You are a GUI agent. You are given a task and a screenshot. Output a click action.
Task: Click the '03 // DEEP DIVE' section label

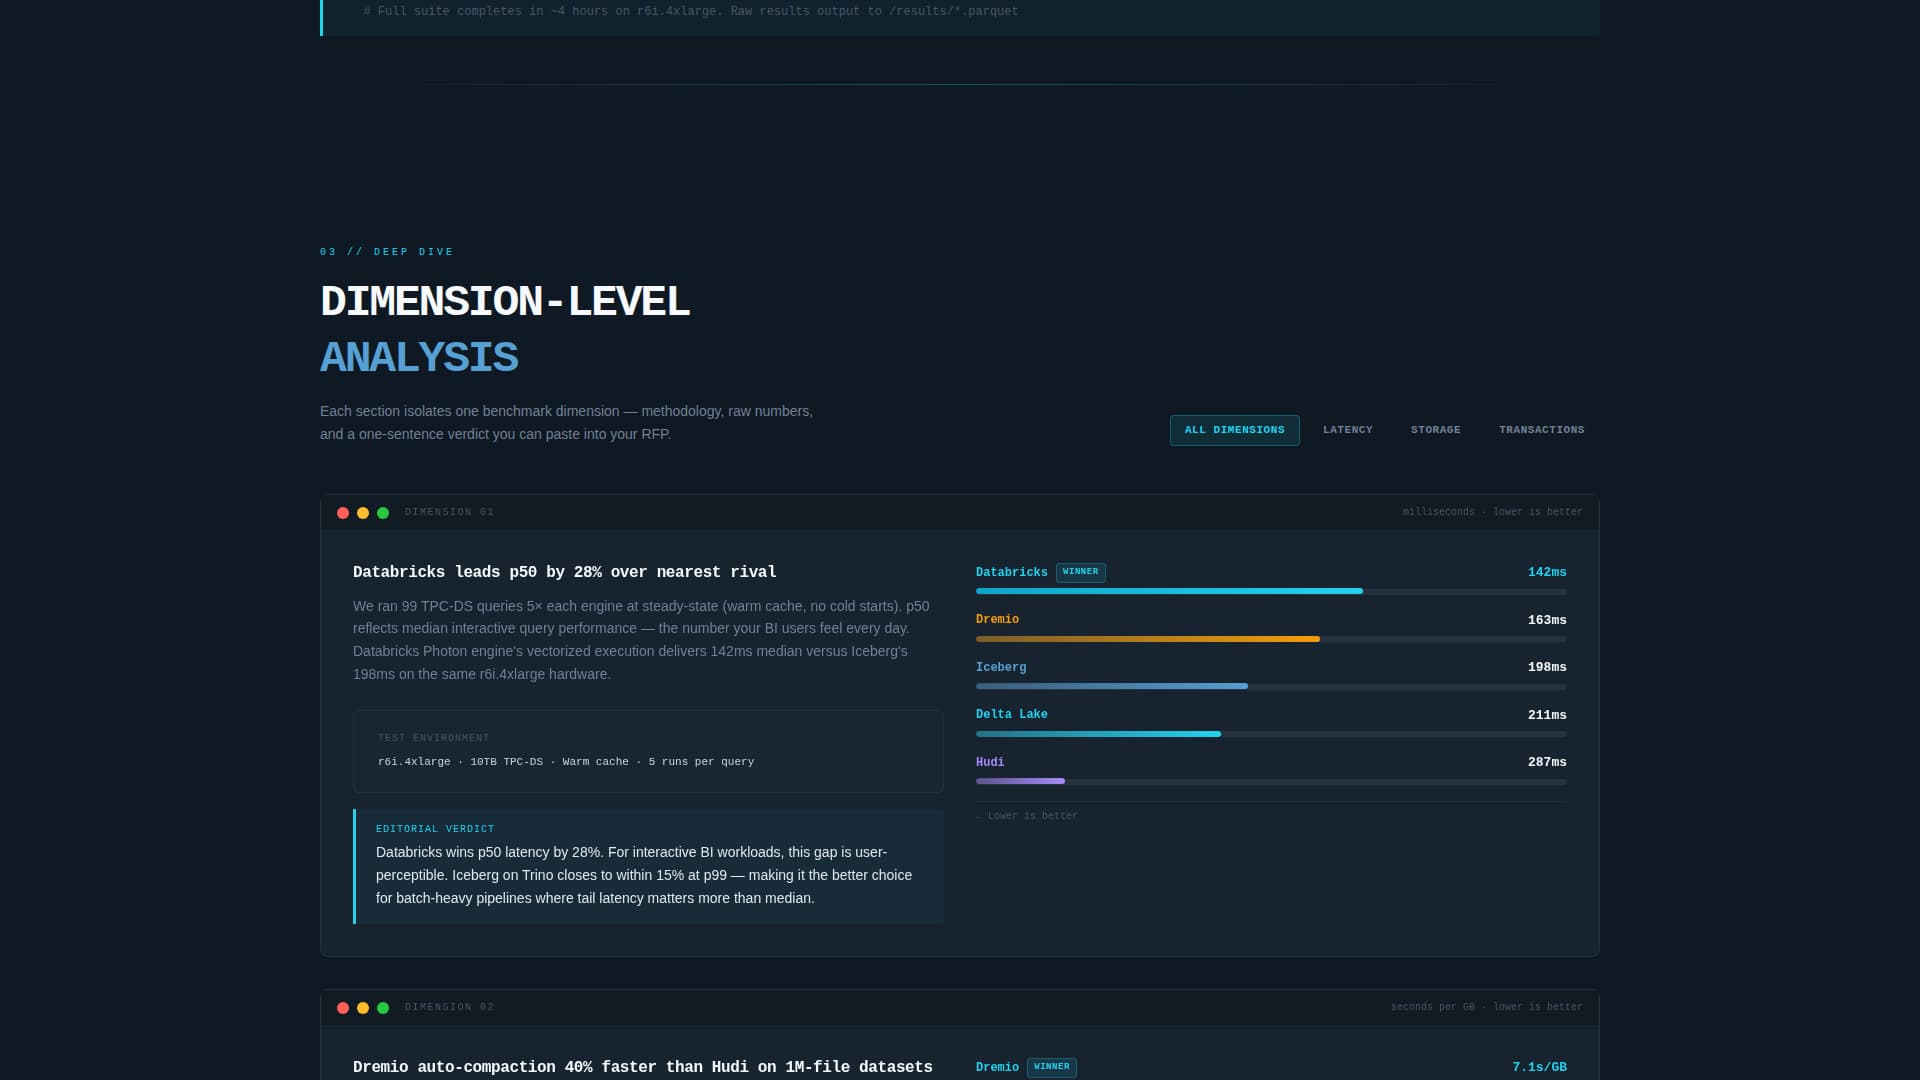tap(387, 252)
